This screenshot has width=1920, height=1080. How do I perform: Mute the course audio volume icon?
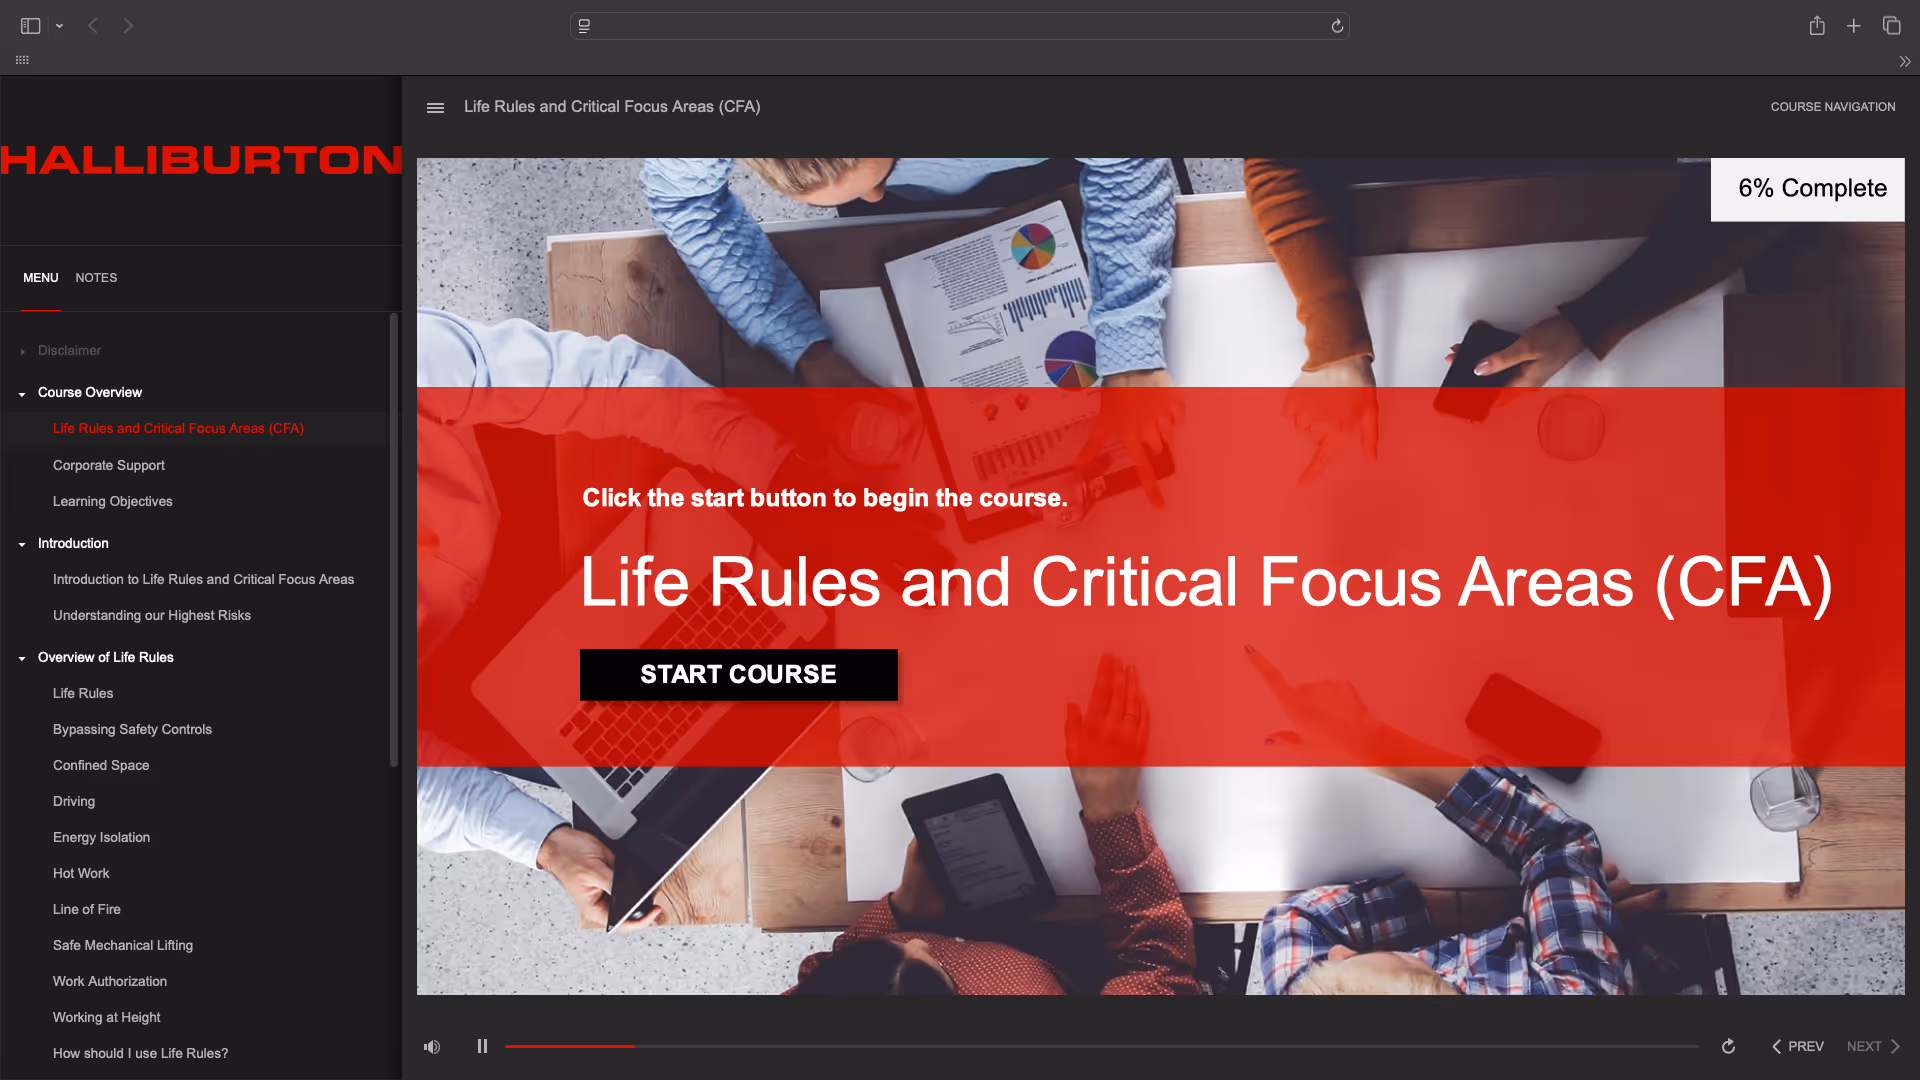point(432,1046)
